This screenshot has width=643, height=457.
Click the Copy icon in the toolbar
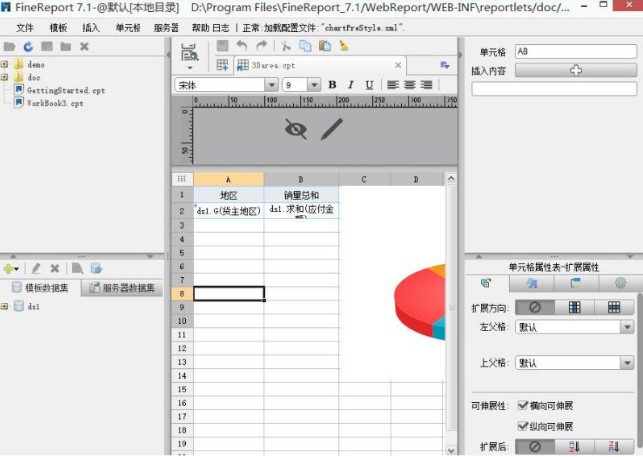(x=305, y=46)
